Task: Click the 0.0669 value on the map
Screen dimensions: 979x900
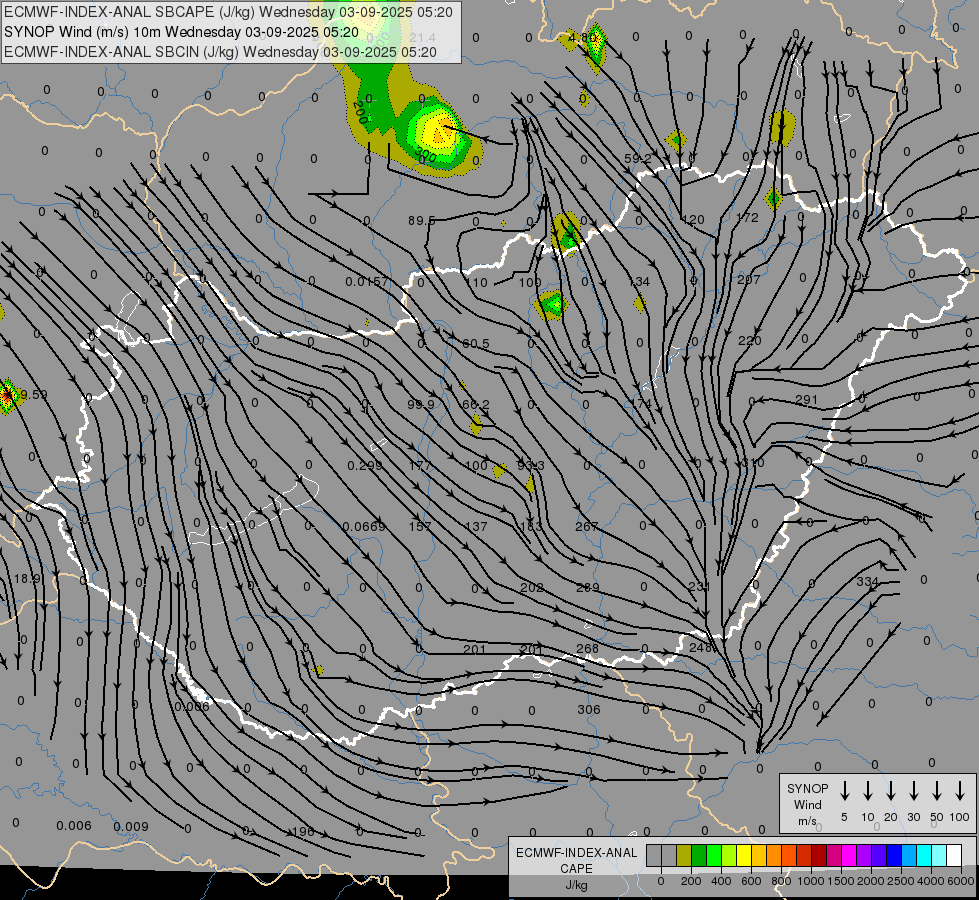Action: pyautogui.click(x=364, y=527)
